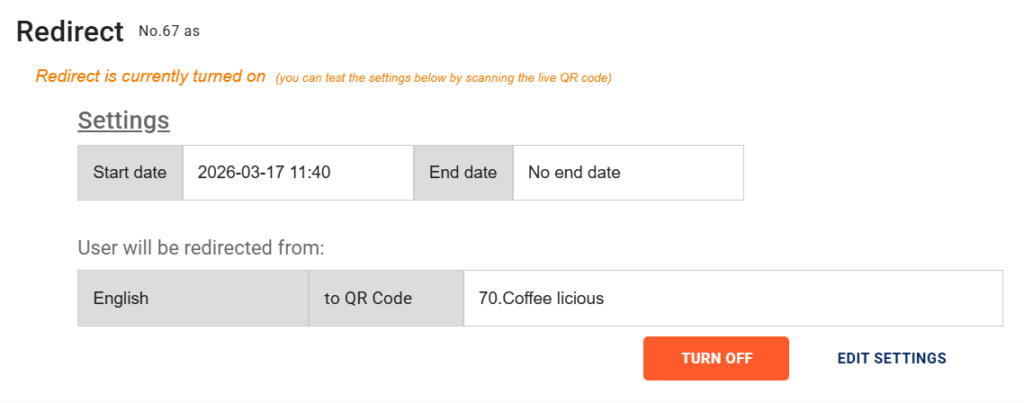Click the No.67 identifier beside the heading
The width and height of the screenshot is (1024, 403).
[x=157, y=31]
